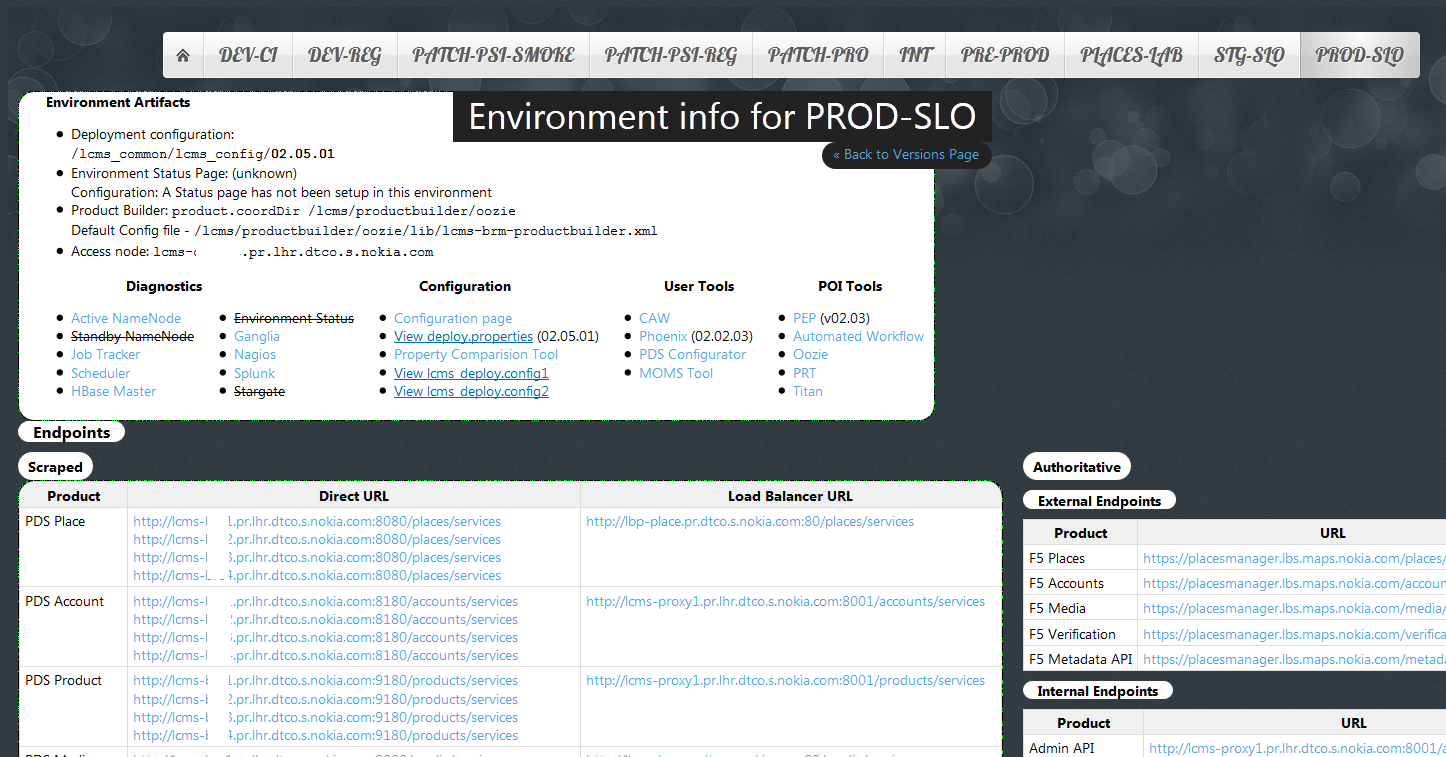The height and width of the screenshot is (757, 1446).
Task: Open first PDS Product direct URL
Action: (325, 680)
